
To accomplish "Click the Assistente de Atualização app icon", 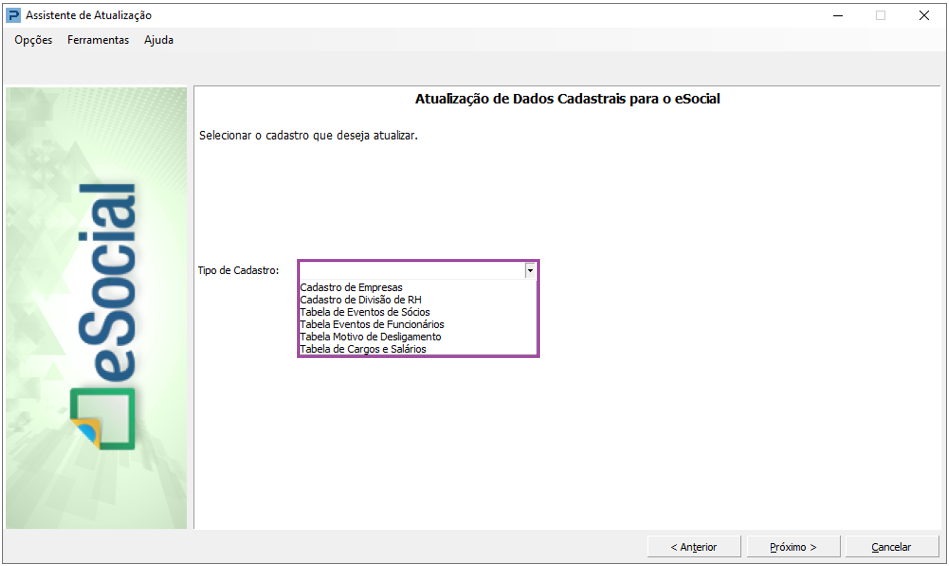I will pyautogui.click(x=13, y=15).
